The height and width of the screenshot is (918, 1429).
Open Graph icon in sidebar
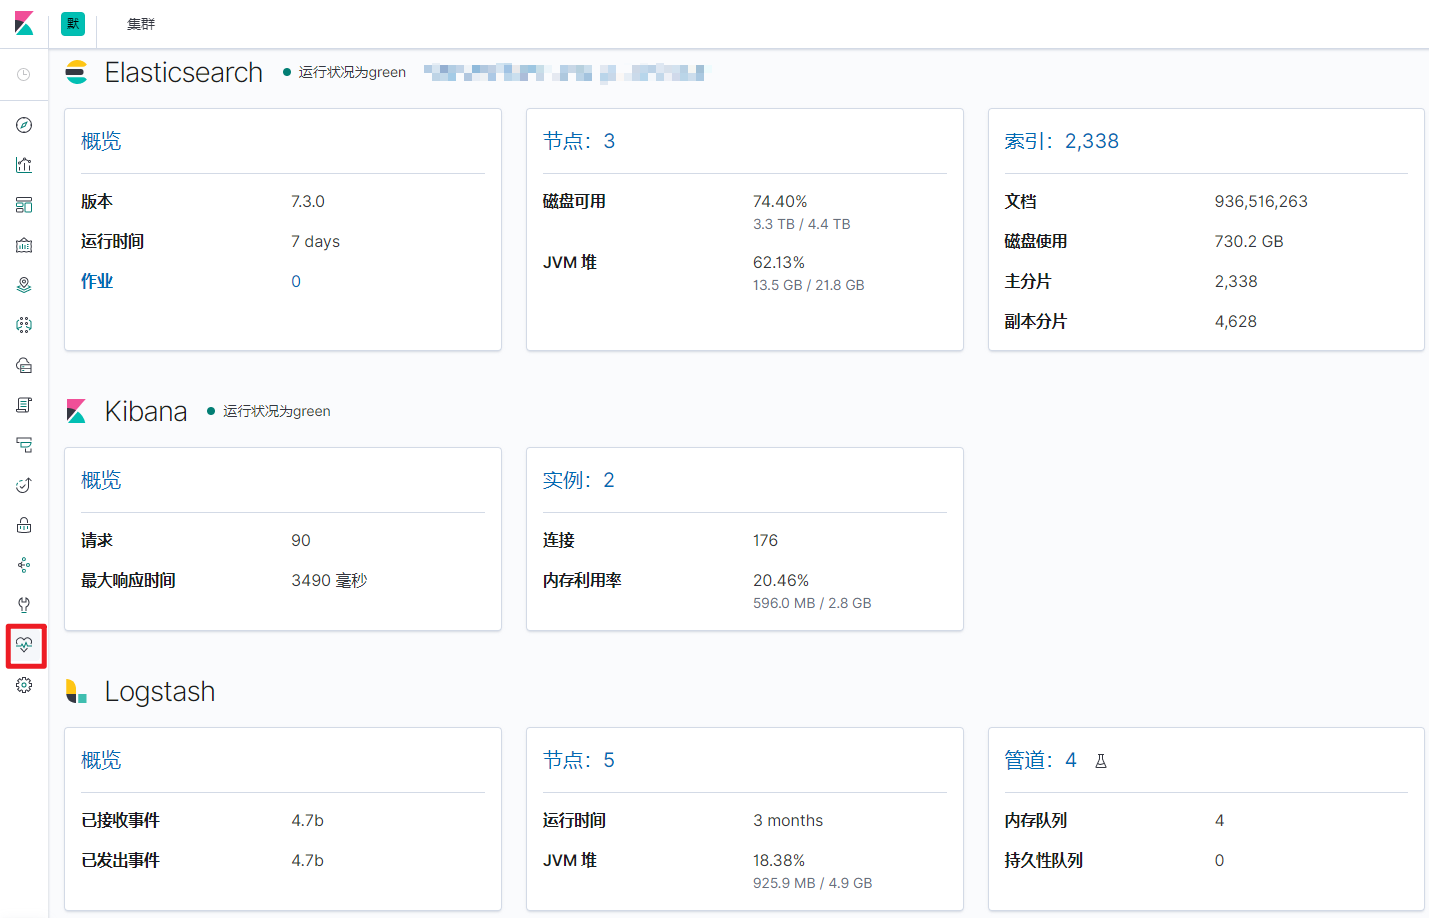pyautogui.click(x=24, y=565)
